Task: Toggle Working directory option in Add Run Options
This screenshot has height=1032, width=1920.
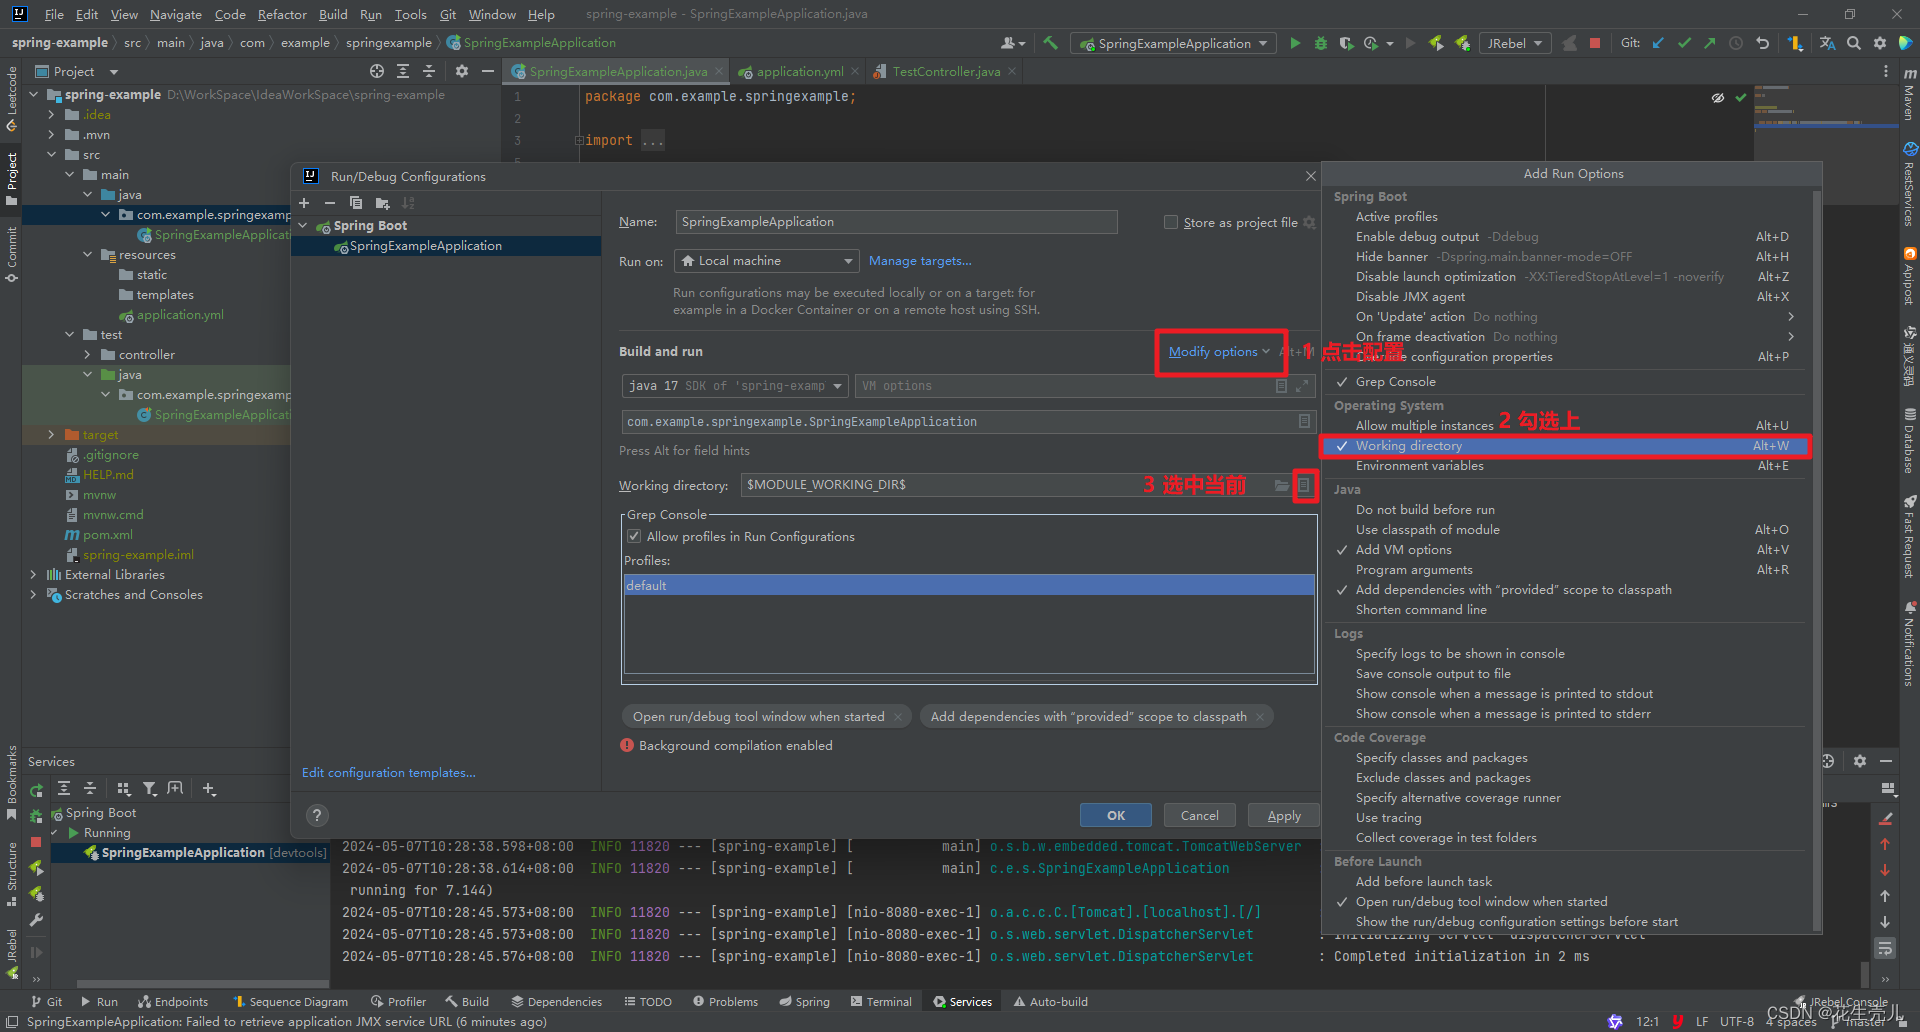Action: 1565,446
